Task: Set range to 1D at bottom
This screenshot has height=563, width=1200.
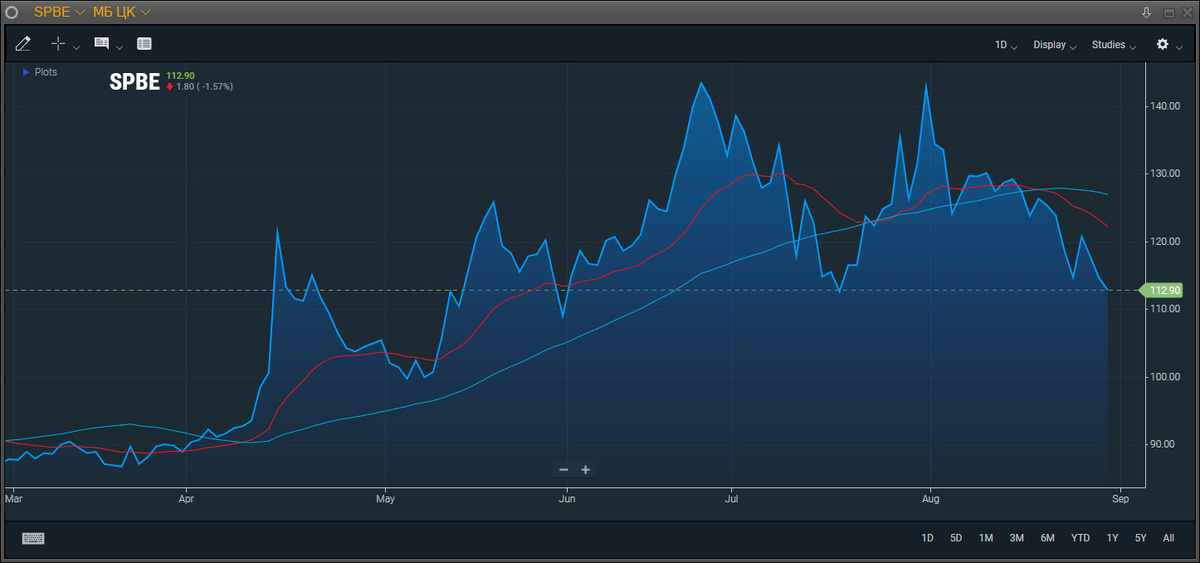Action: tap(927, 538)
